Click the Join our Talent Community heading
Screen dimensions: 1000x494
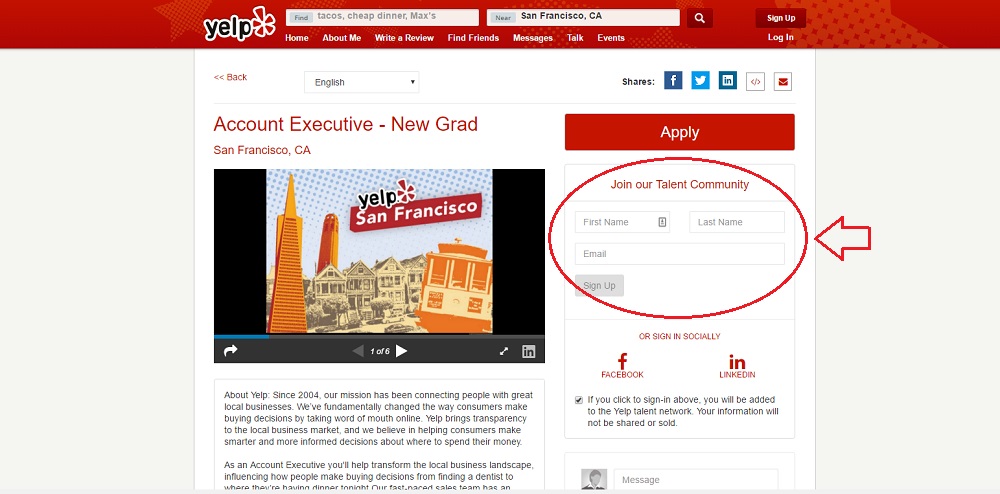[x=680, y=185]
